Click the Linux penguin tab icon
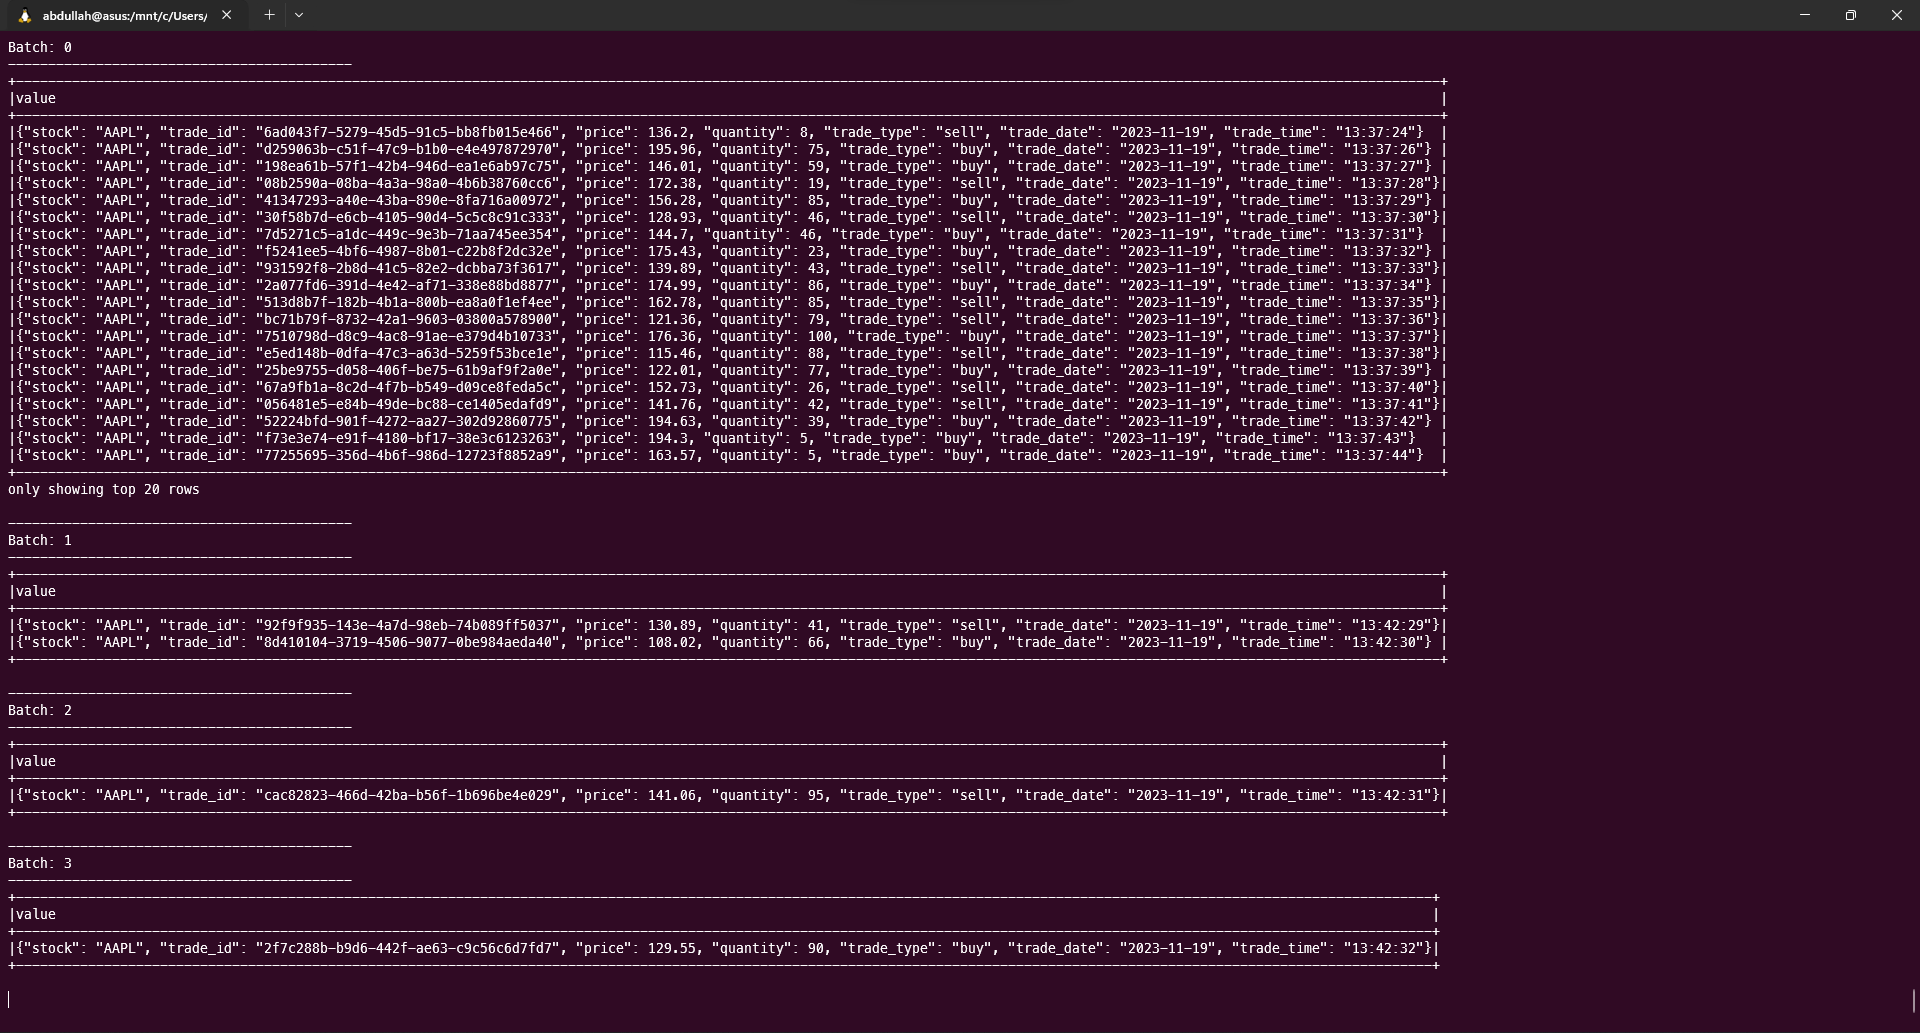Image resolution: width=1920 pixels, height=1033 pixels. click(x=25, y=16)
